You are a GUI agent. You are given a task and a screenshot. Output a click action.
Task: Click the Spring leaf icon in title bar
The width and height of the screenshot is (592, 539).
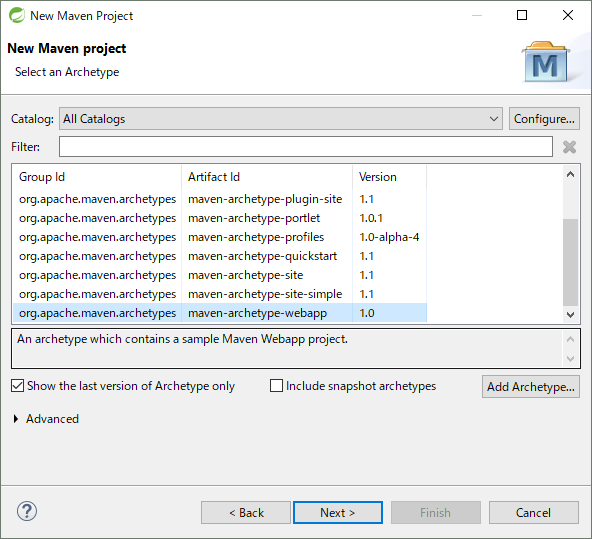point(17,15)
